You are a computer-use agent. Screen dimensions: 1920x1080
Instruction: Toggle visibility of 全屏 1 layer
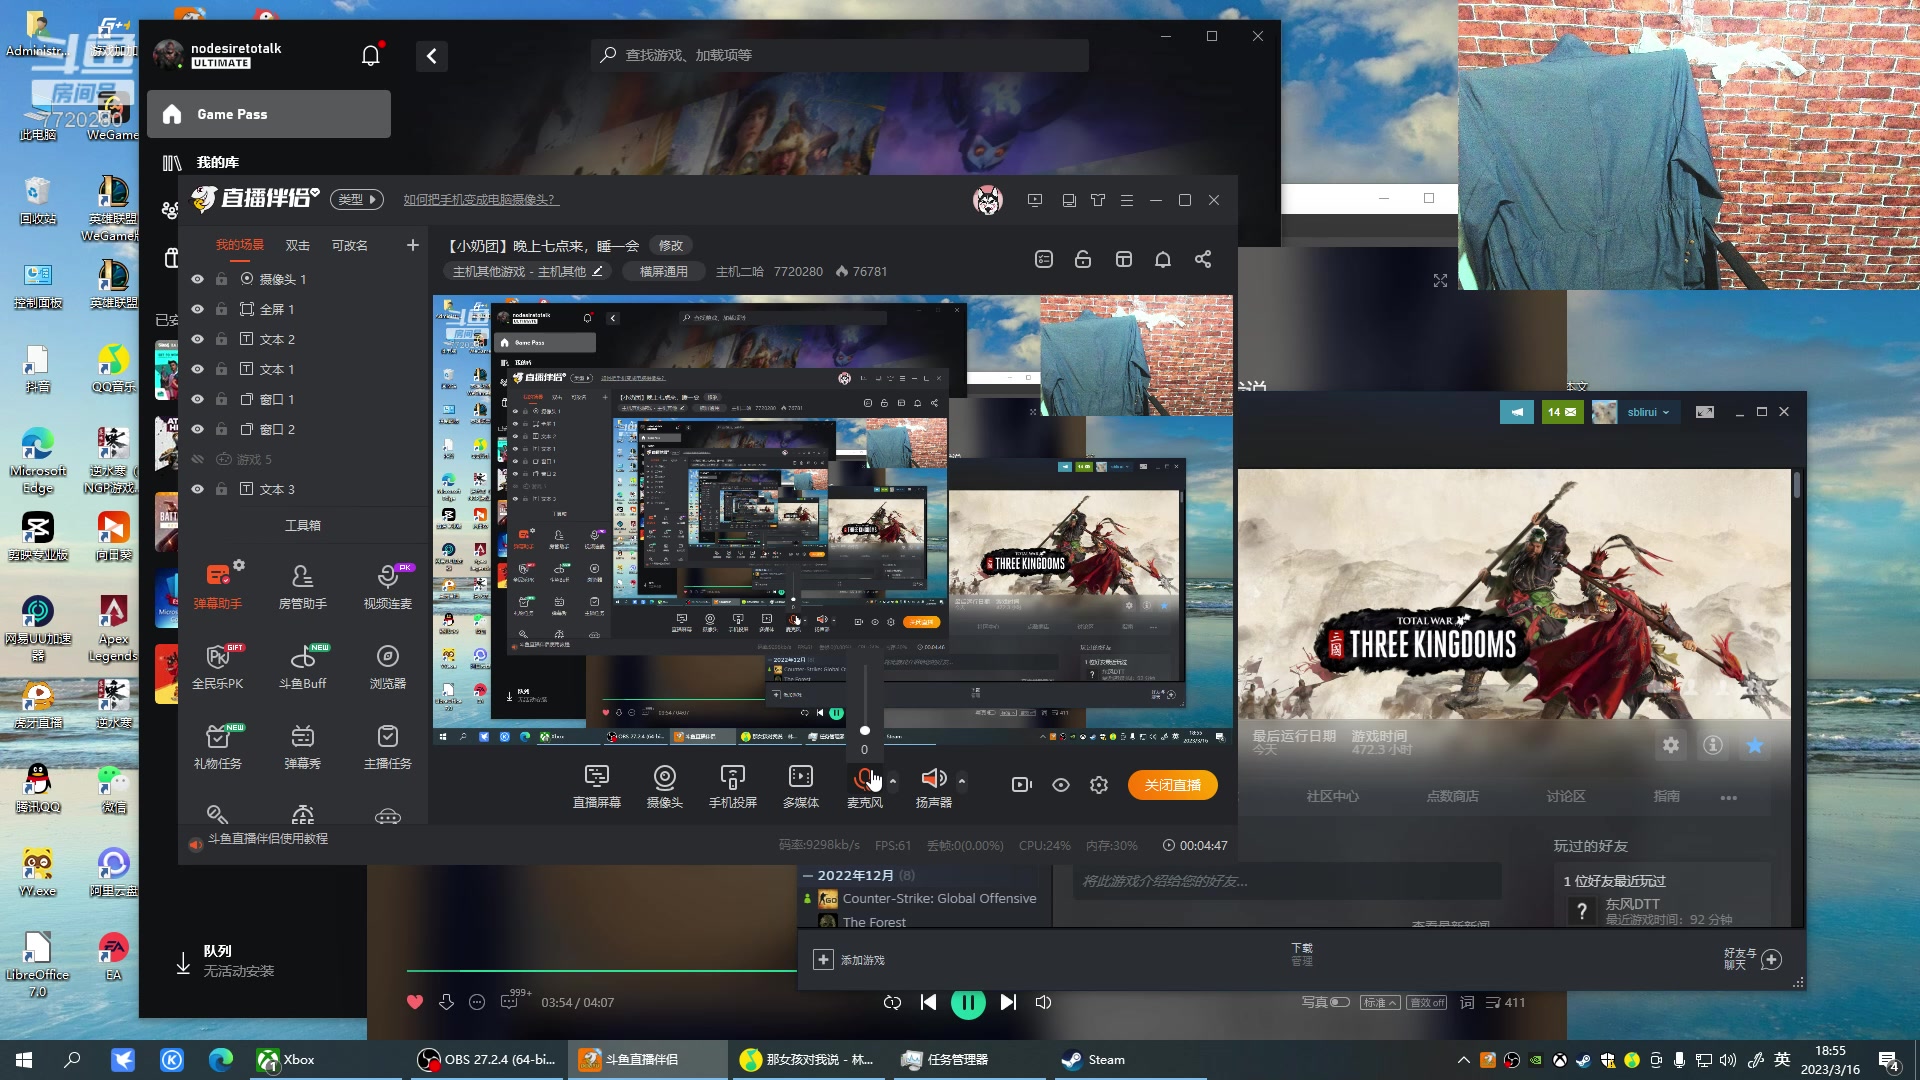tap(196, 309)
